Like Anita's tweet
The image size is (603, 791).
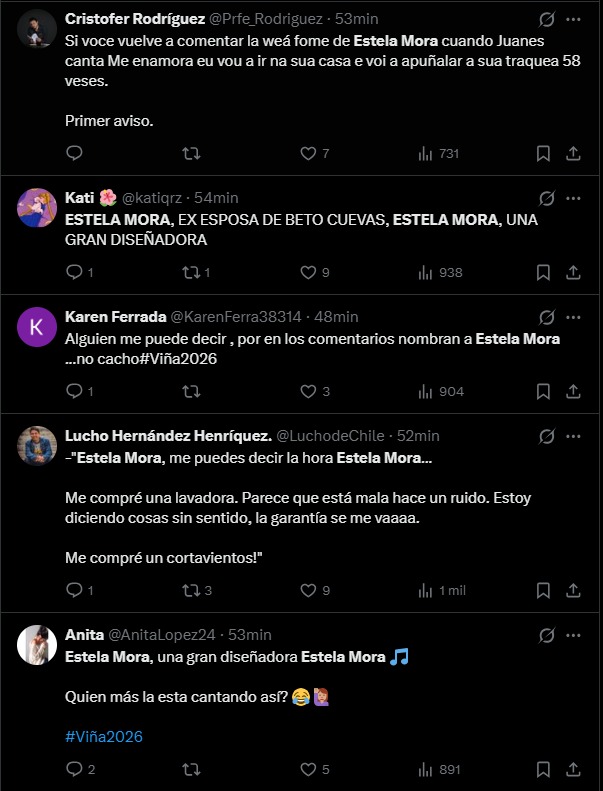click(x=309, y=769)
